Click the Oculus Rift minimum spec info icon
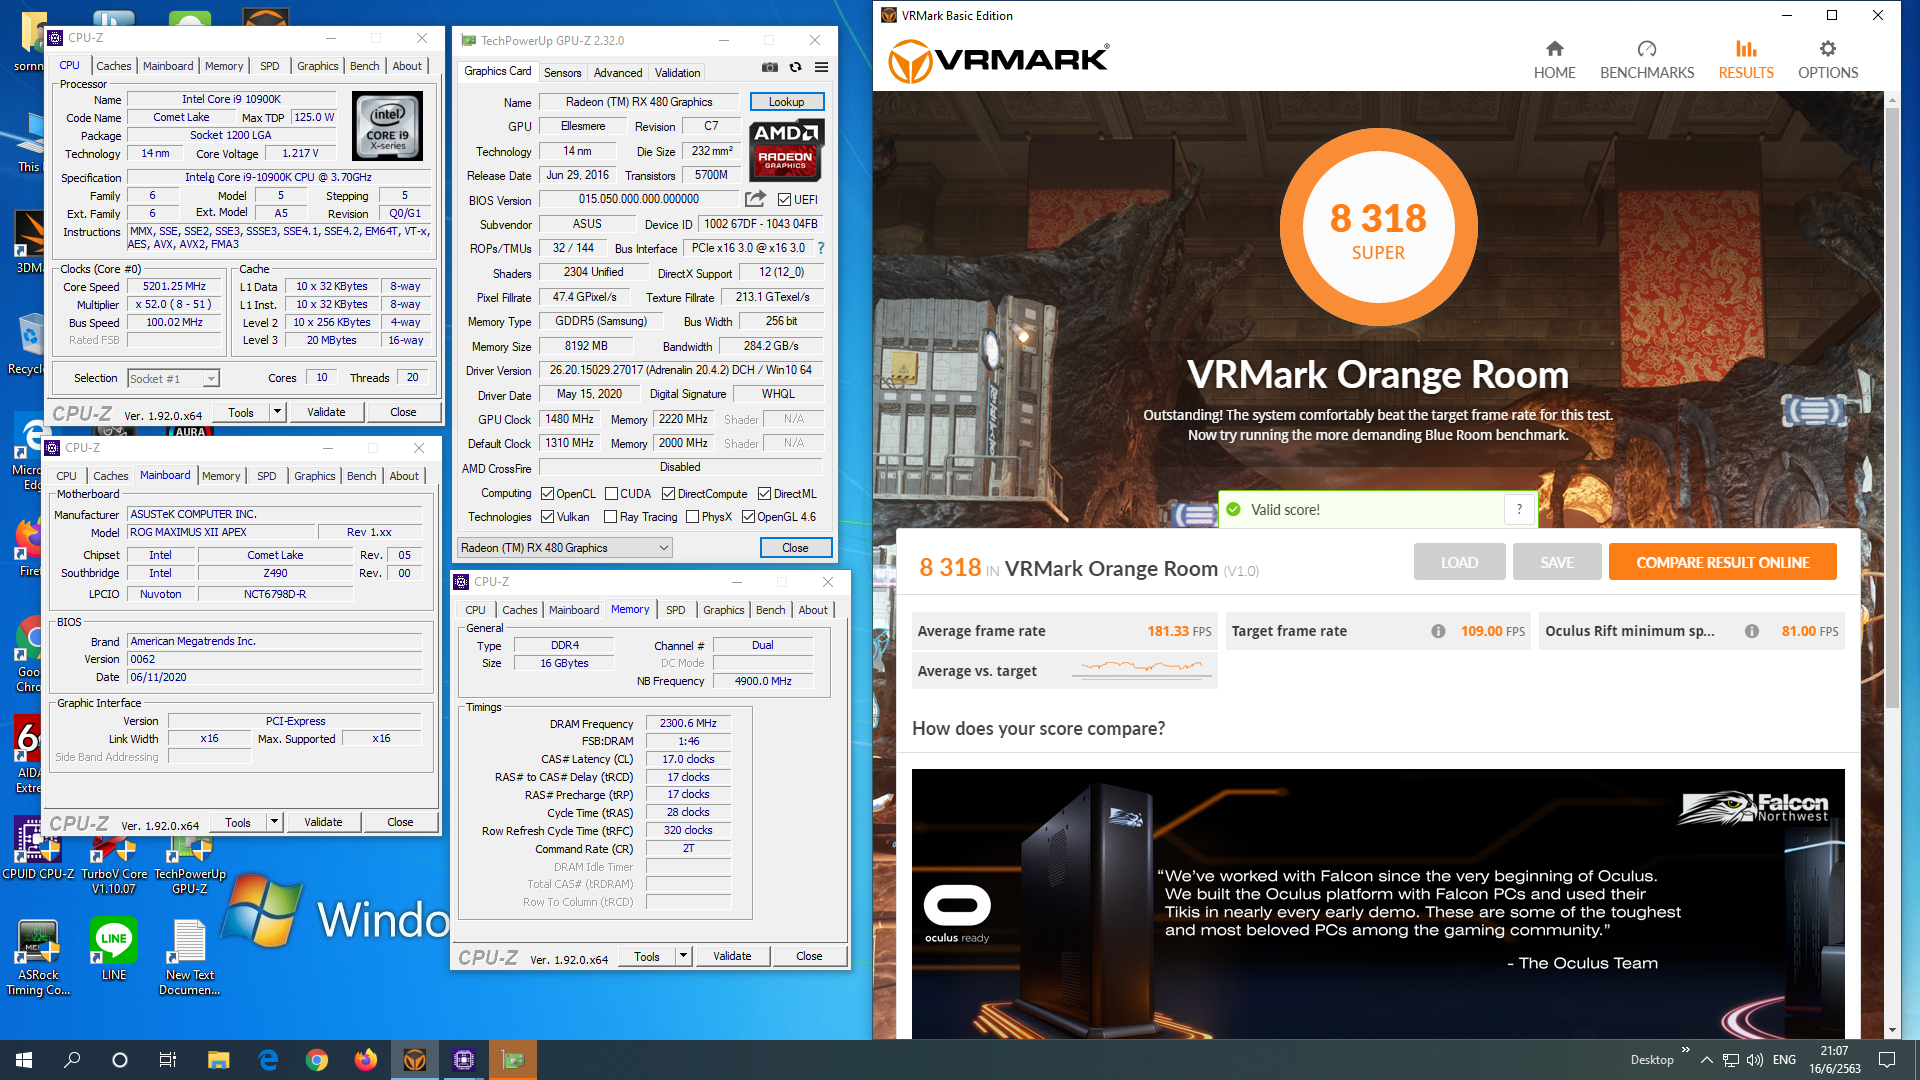 pyautogui.click(x=1752, y=631)
